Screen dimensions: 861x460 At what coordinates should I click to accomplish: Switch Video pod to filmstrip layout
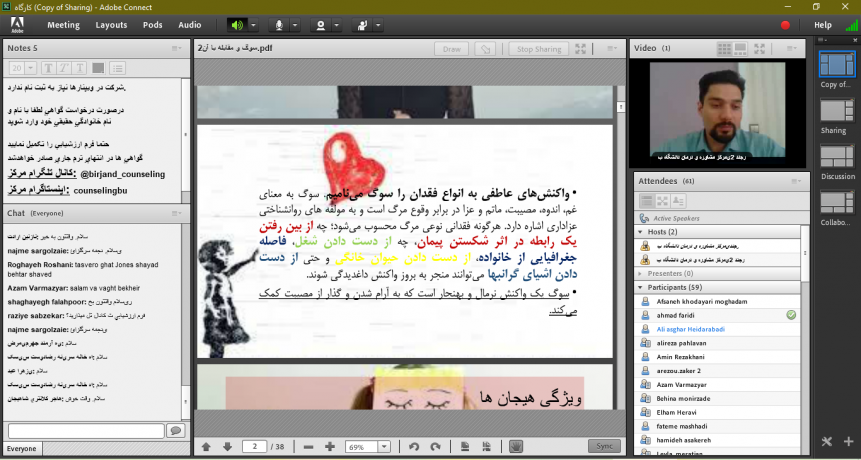point(740,49)
